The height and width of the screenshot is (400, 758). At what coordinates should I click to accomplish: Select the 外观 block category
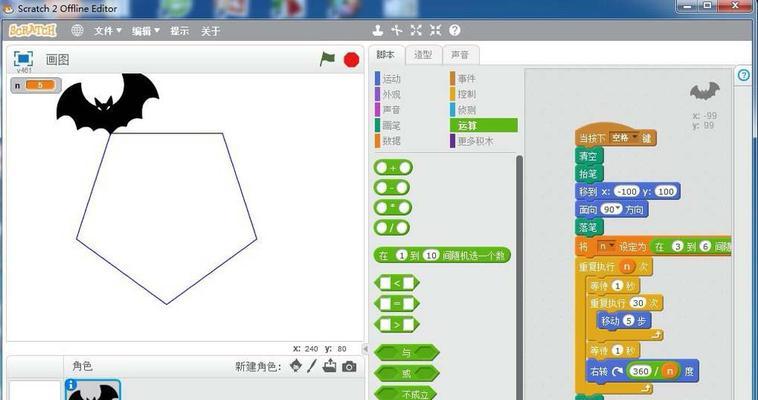tap(392, 94)
